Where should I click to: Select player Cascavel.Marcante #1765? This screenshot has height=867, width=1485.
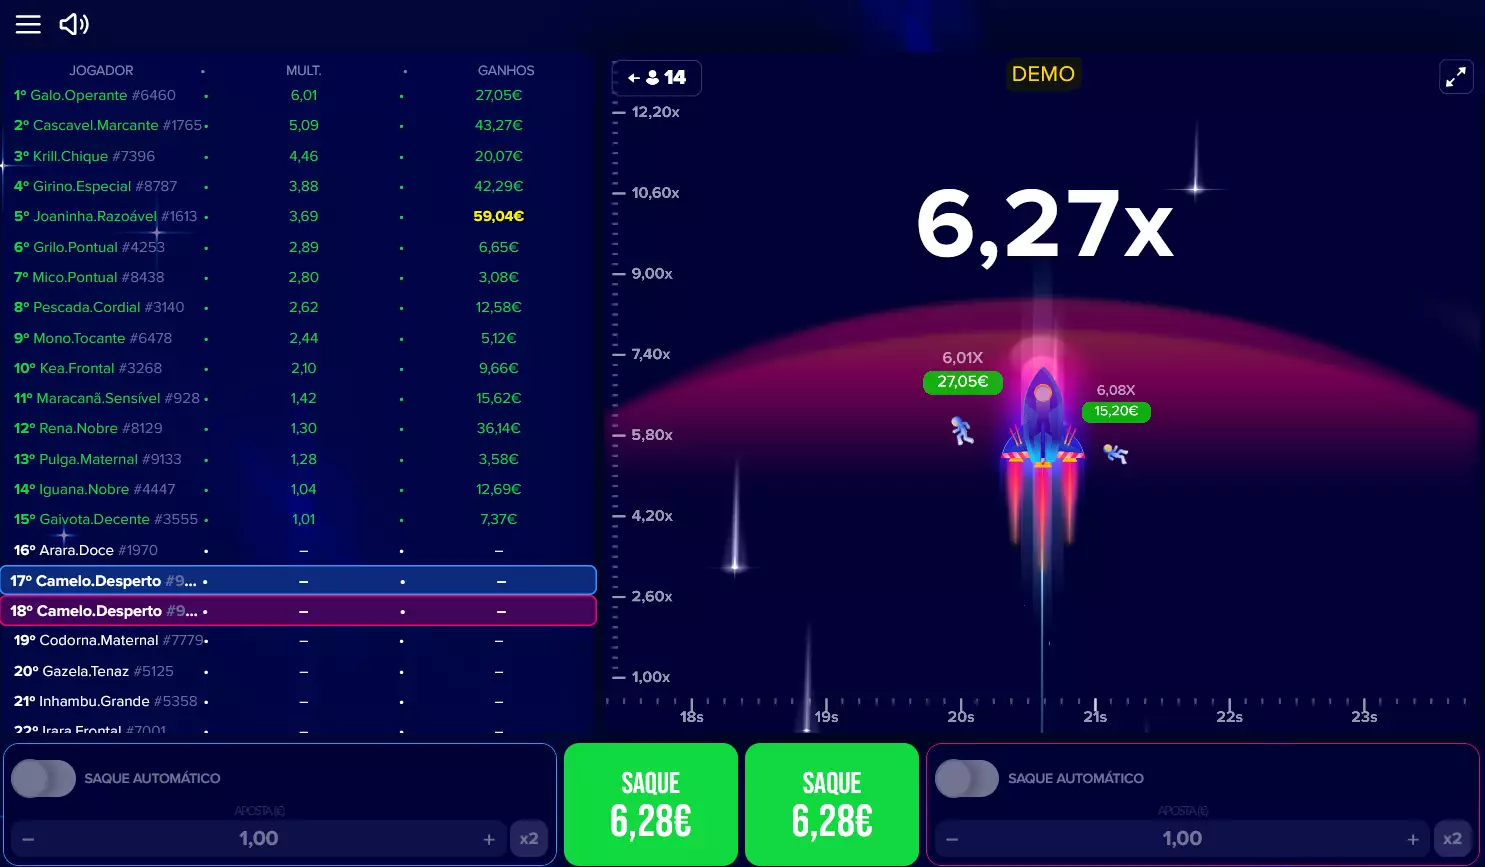(x=108, y=125)
